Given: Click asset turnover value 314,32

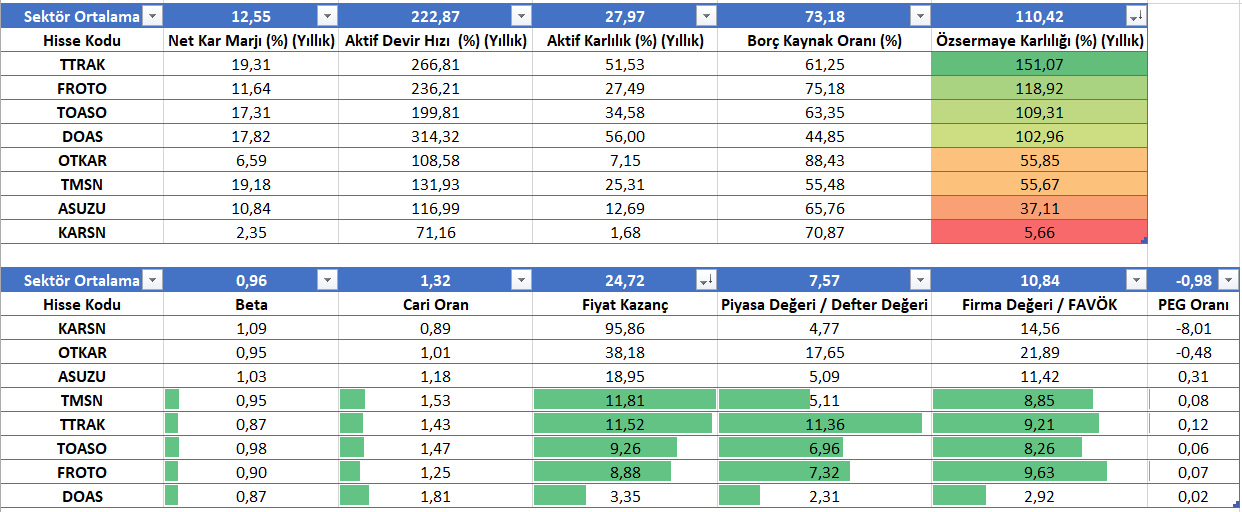Looking at the screenshot, I should coord(434,136).
